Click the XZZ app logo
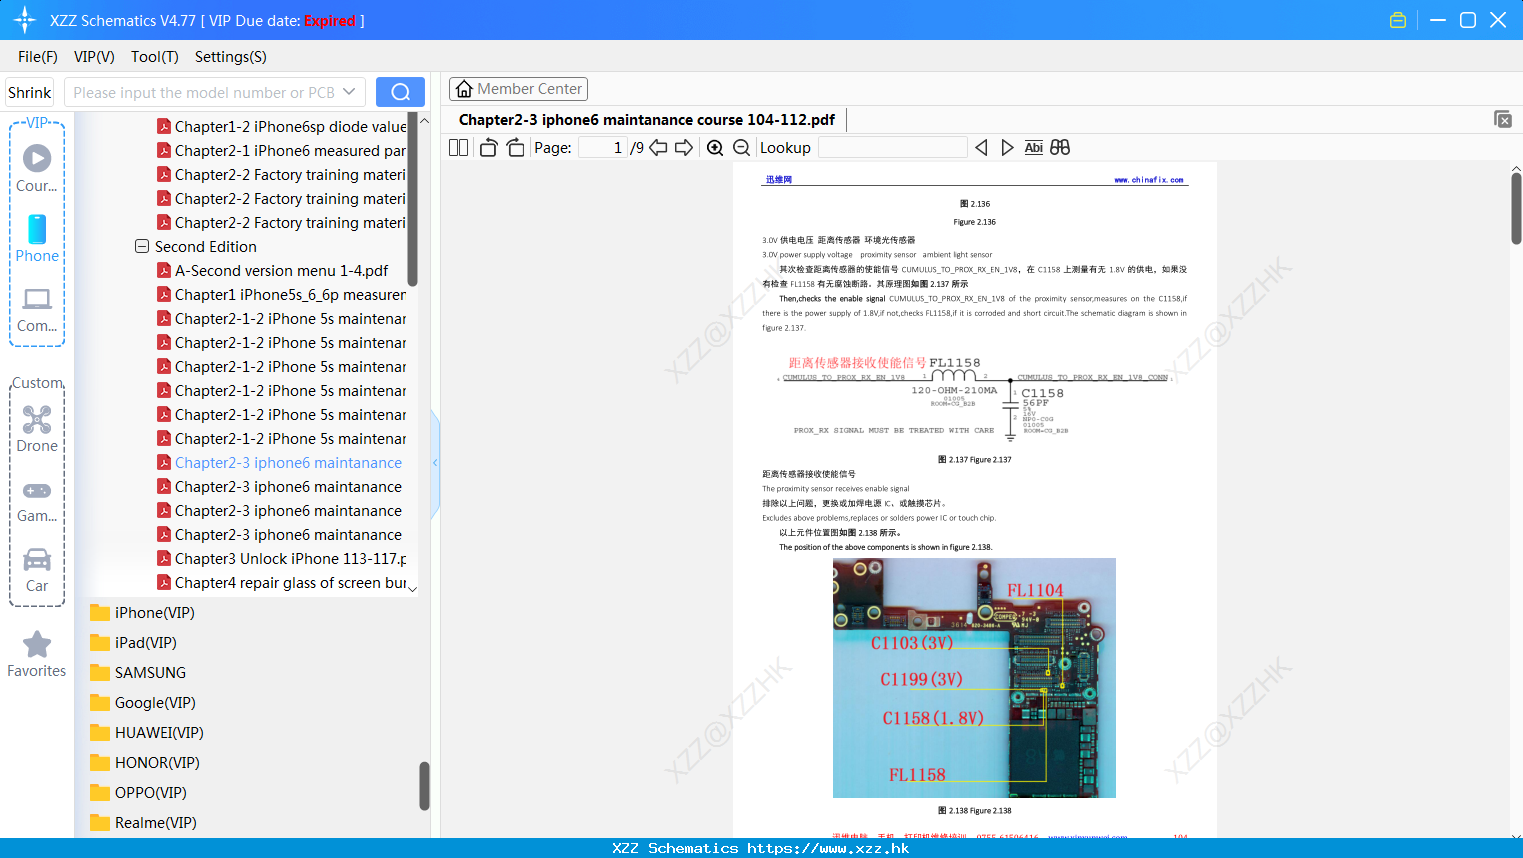 pyautogui.click(x=25, y=20)
